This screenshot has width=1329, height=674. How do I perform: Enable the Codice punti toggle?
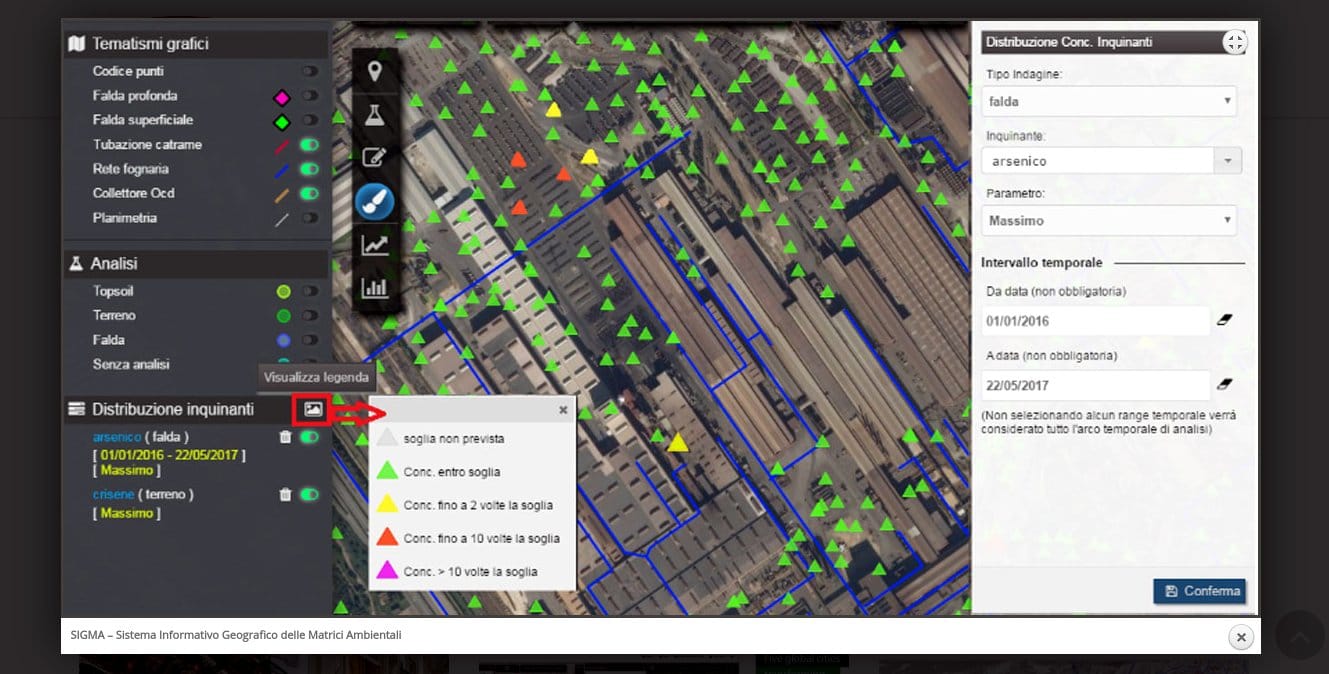[310, 71]
